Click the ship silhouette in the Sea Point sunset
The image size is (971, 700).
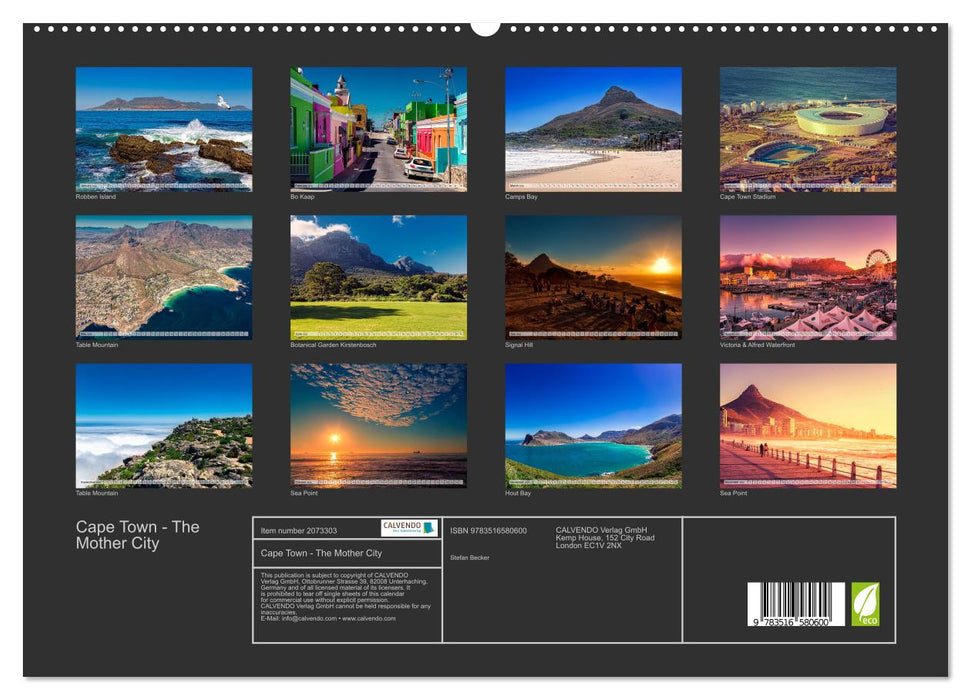coord(417,452)
